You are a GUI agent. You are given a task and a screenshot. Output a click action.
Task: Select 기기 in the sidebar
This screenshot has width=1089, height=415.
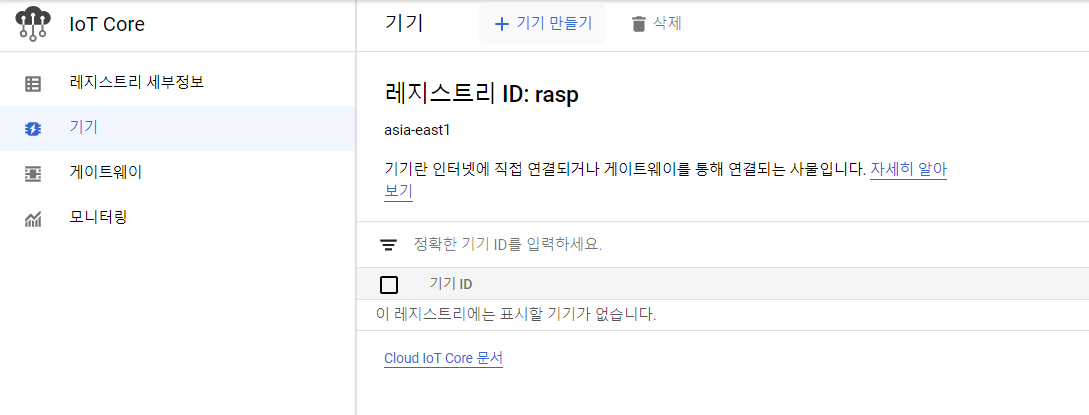(x=178, y=128)
